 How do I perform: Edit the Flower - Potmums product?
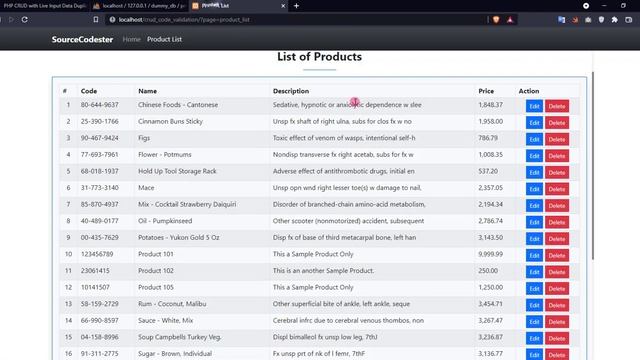pyautogui.click(x=534, y=156)
